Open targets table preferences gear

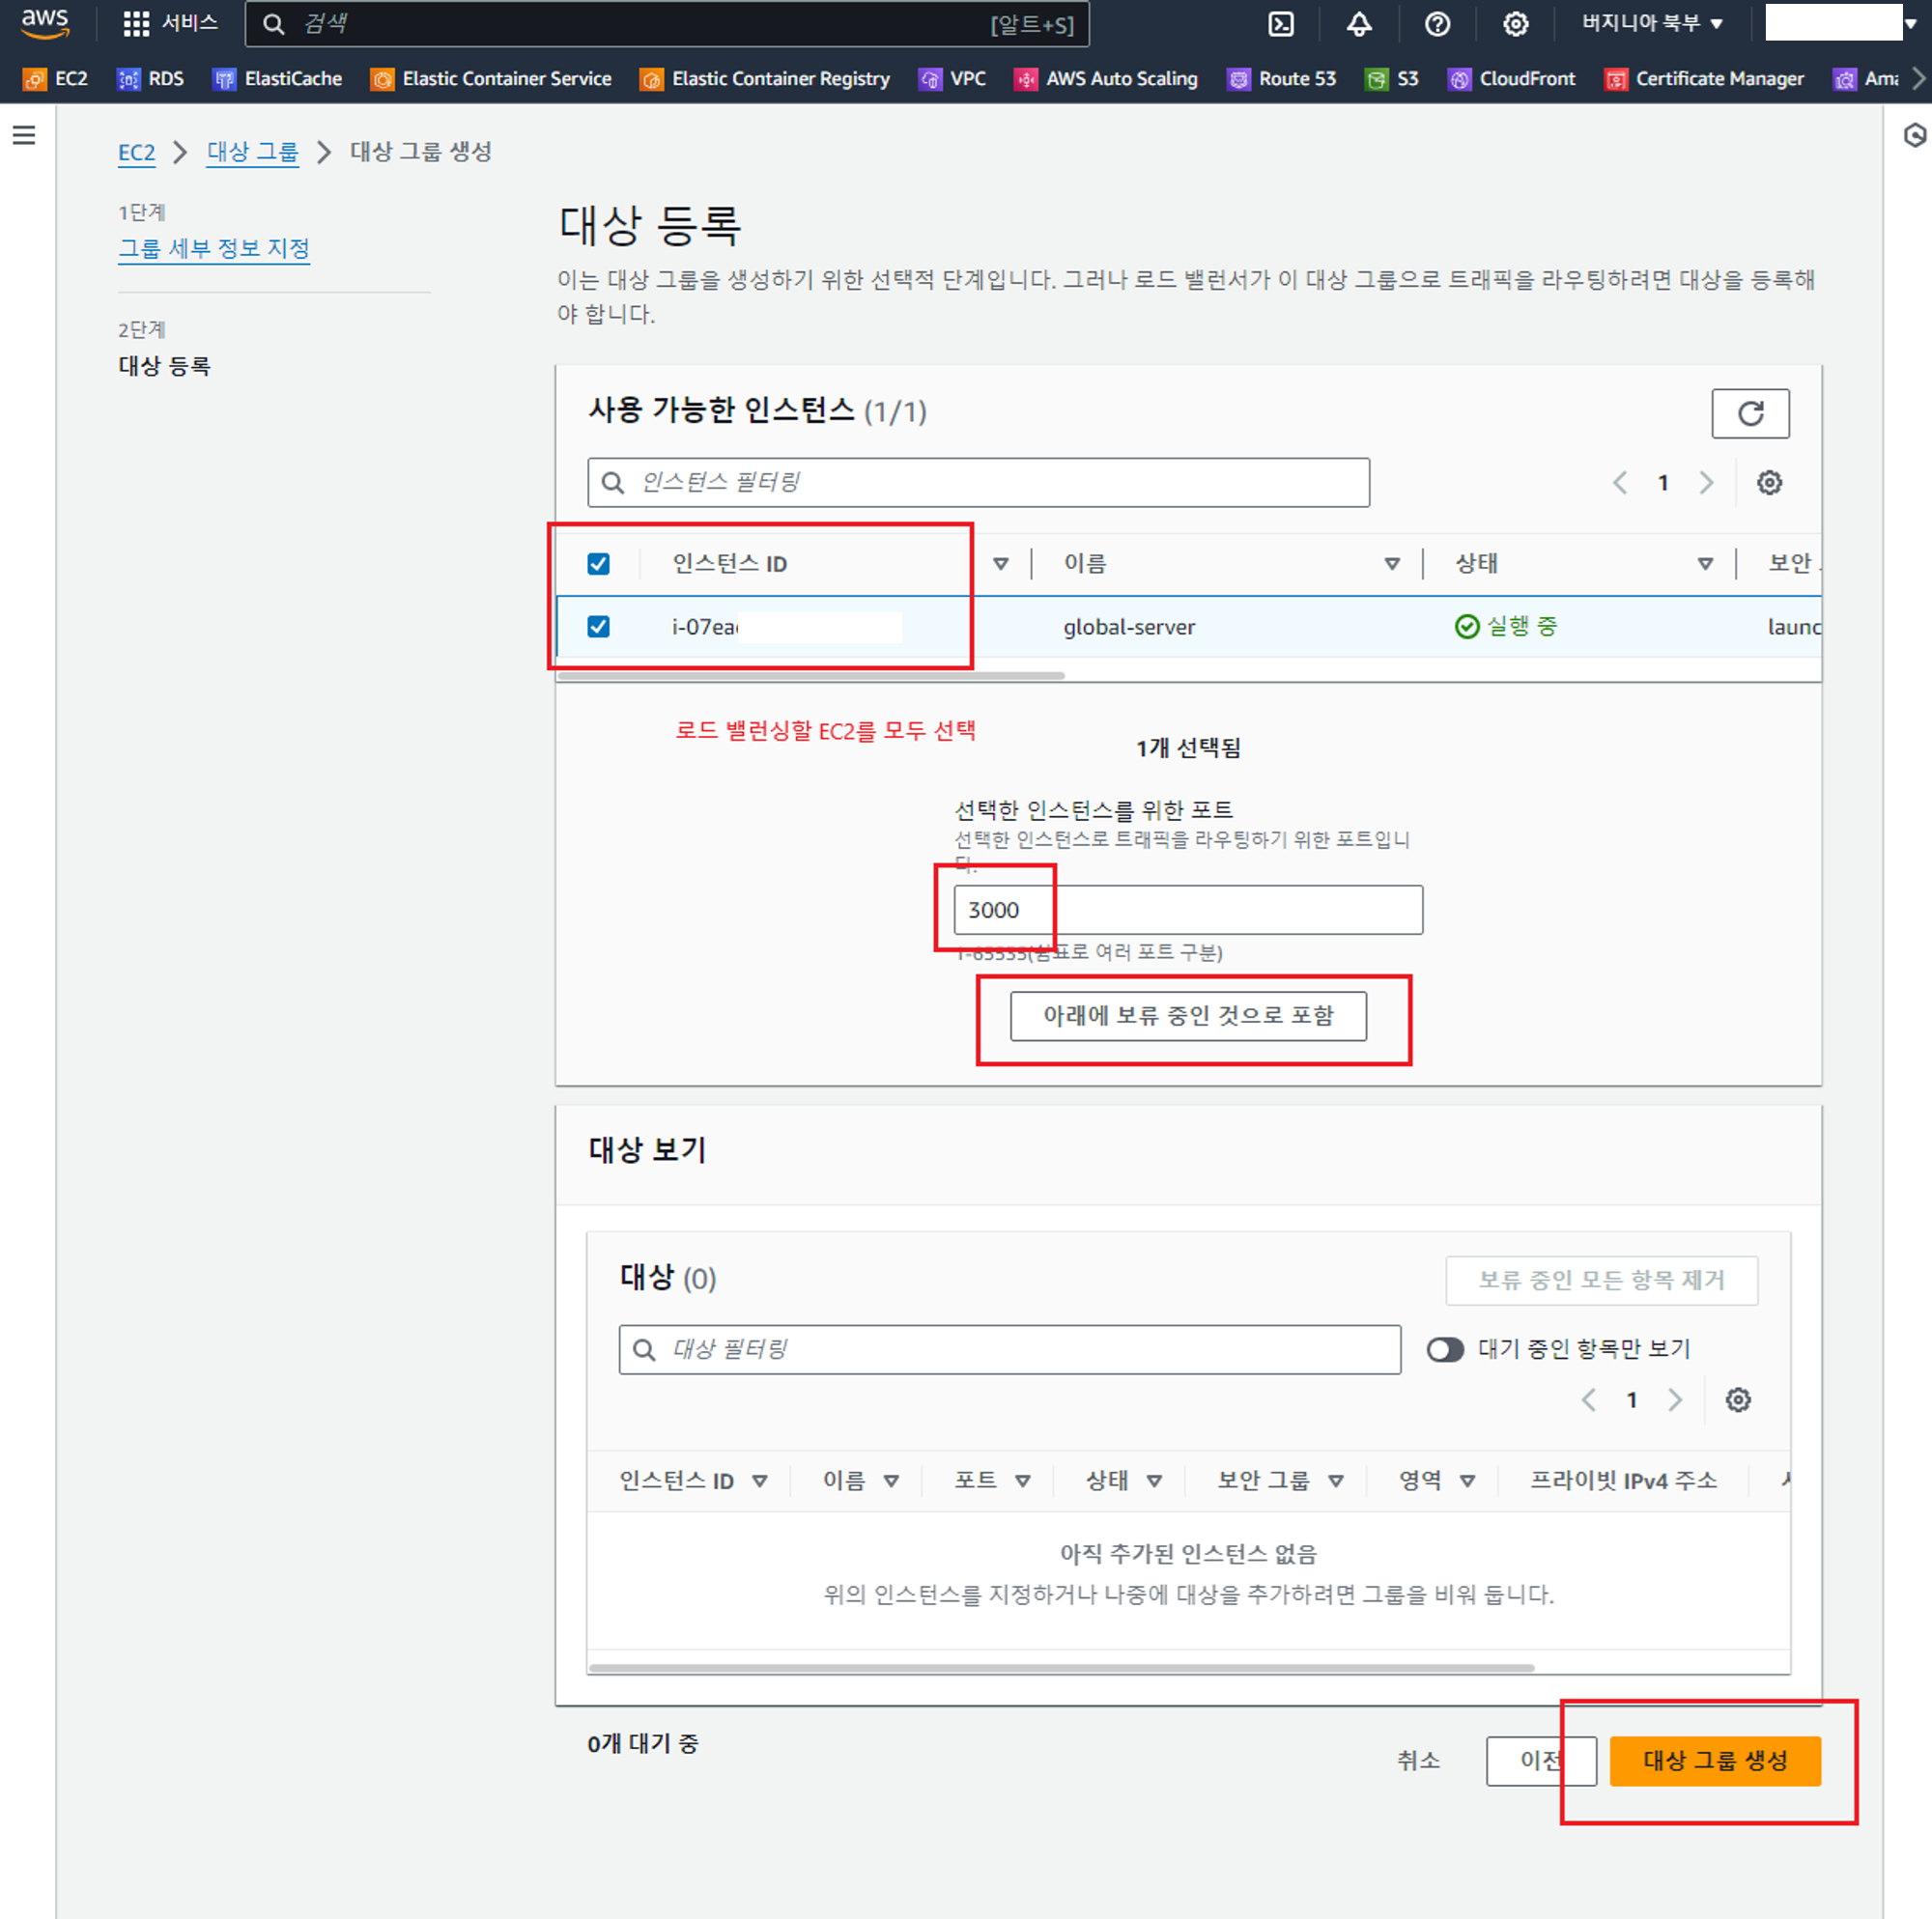(x=1737, y=1399)
